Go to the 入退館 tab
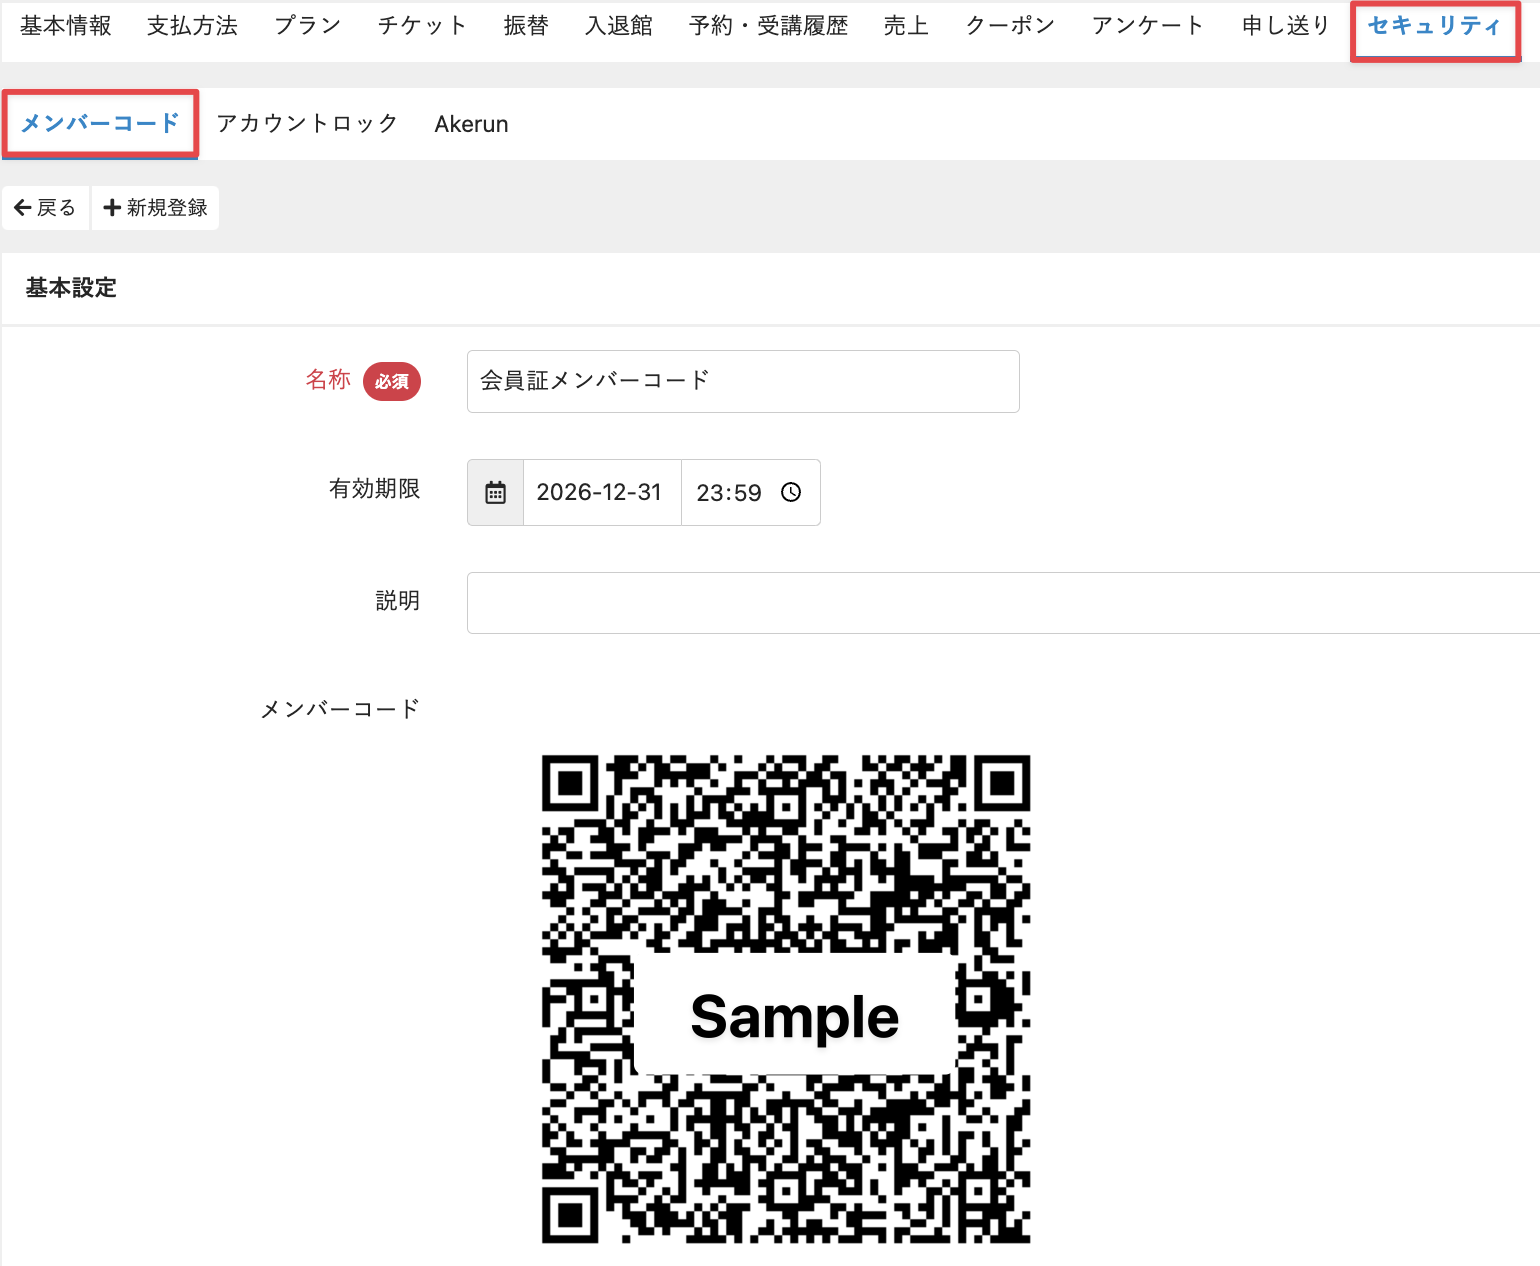The height and width of the screenshot is (1266, 1540). pyautogui.click(x=619, y=26)
